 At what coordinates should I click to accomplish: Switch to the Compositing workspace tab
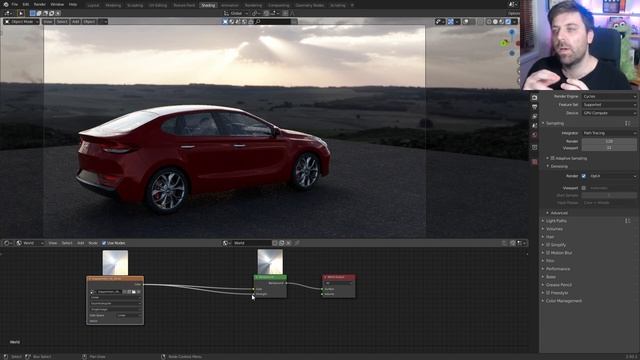click(278, 5)
